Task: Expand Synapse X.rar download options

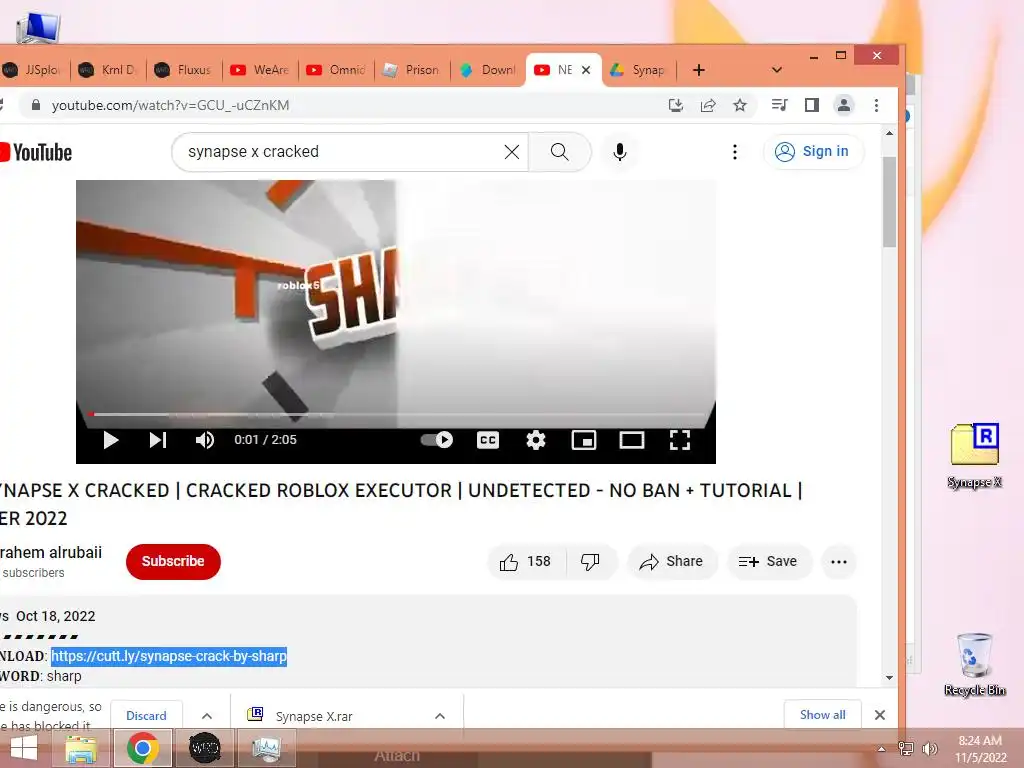Action: point(440,716)
